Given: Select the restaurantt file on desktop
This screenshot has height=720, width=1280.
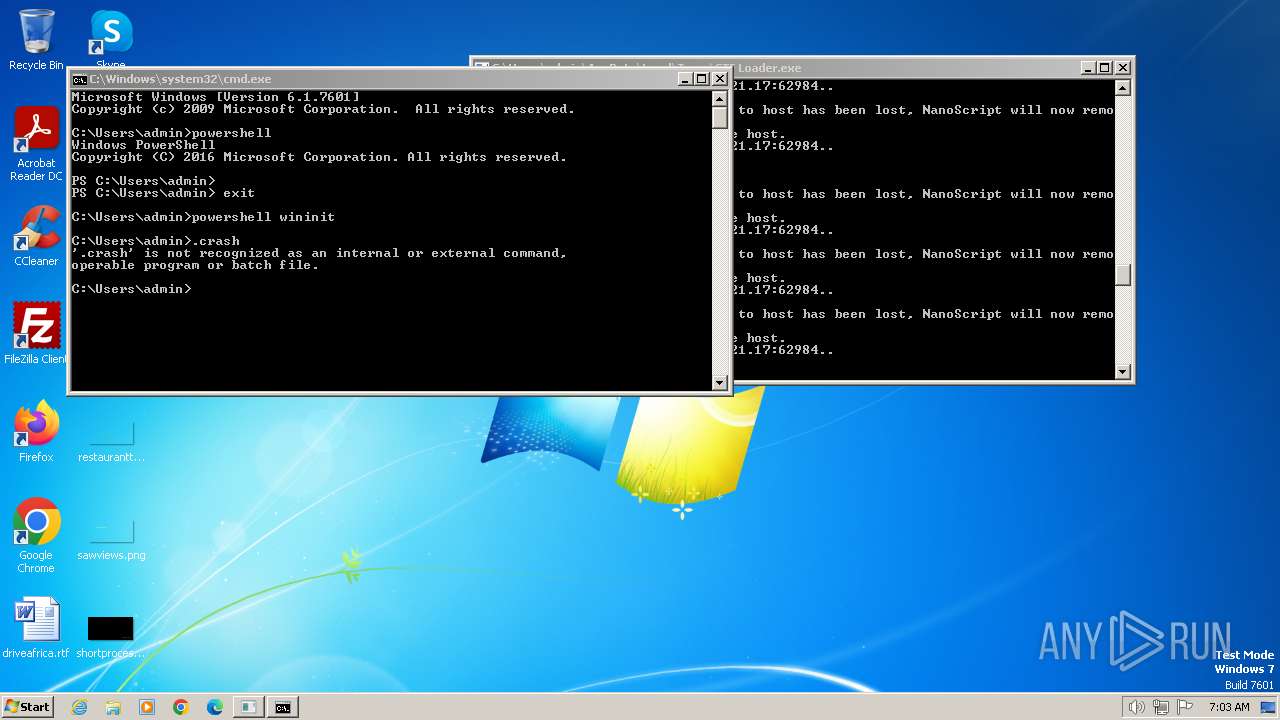Looking at the screenshot, I should (111, 439).
